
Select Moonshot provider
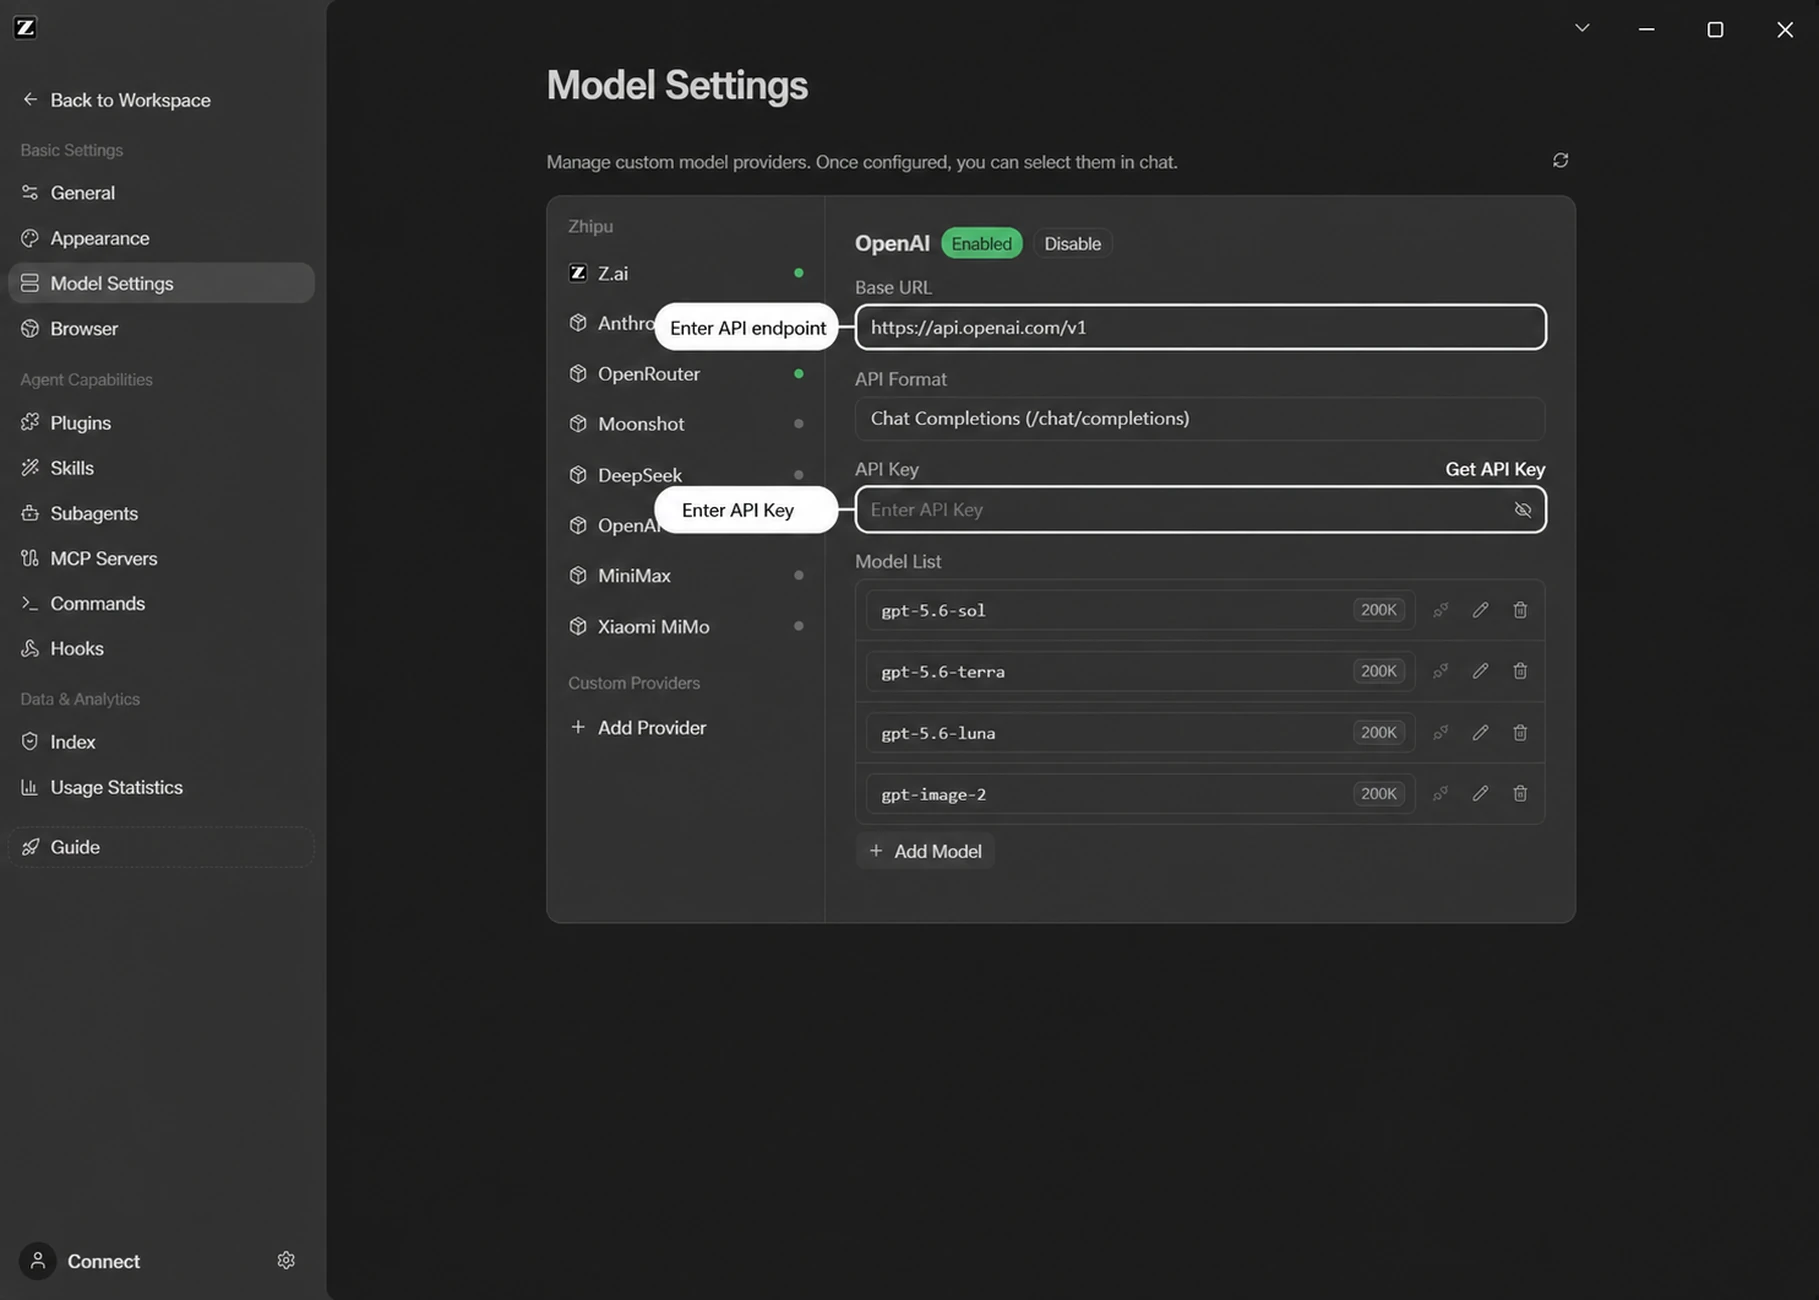click(686, 424)
